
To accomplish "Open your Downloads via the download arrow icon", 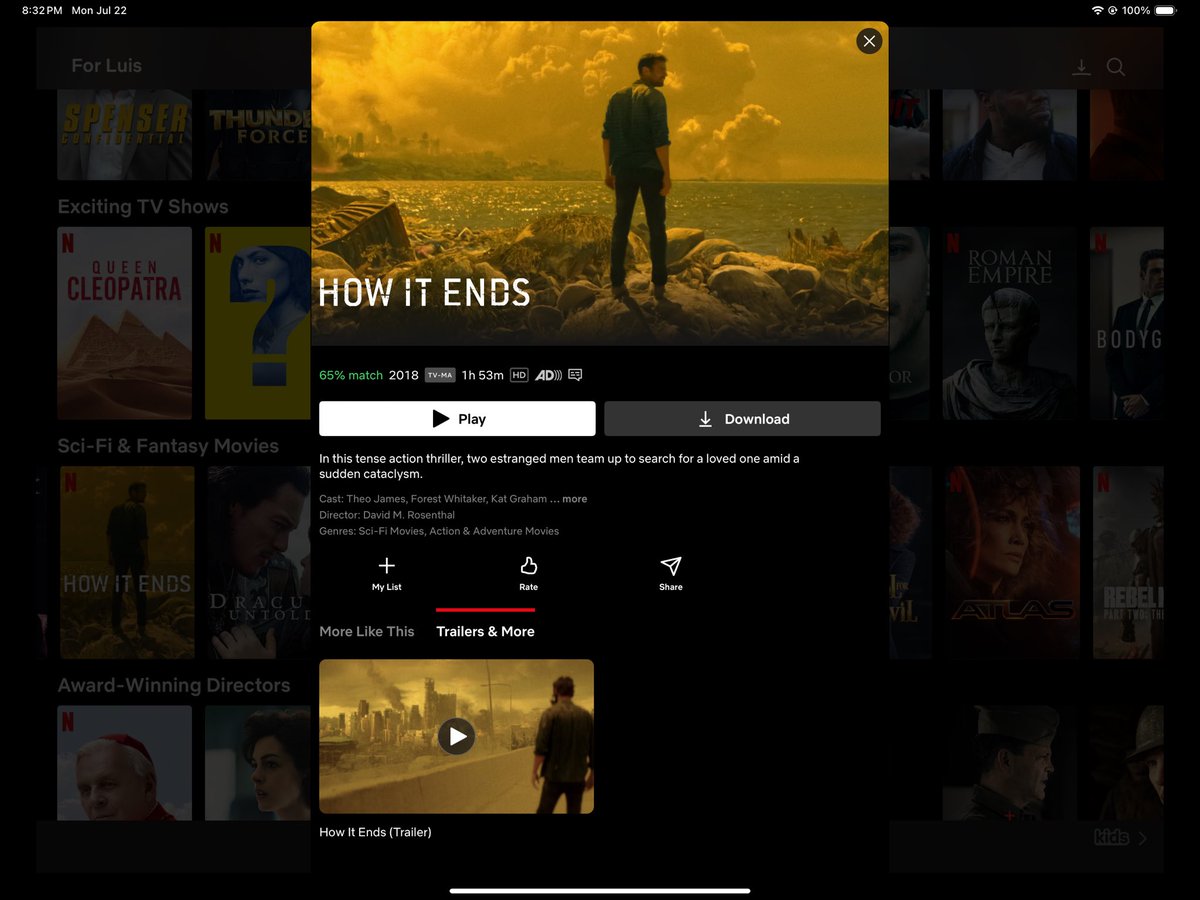I will [1081, 67].
